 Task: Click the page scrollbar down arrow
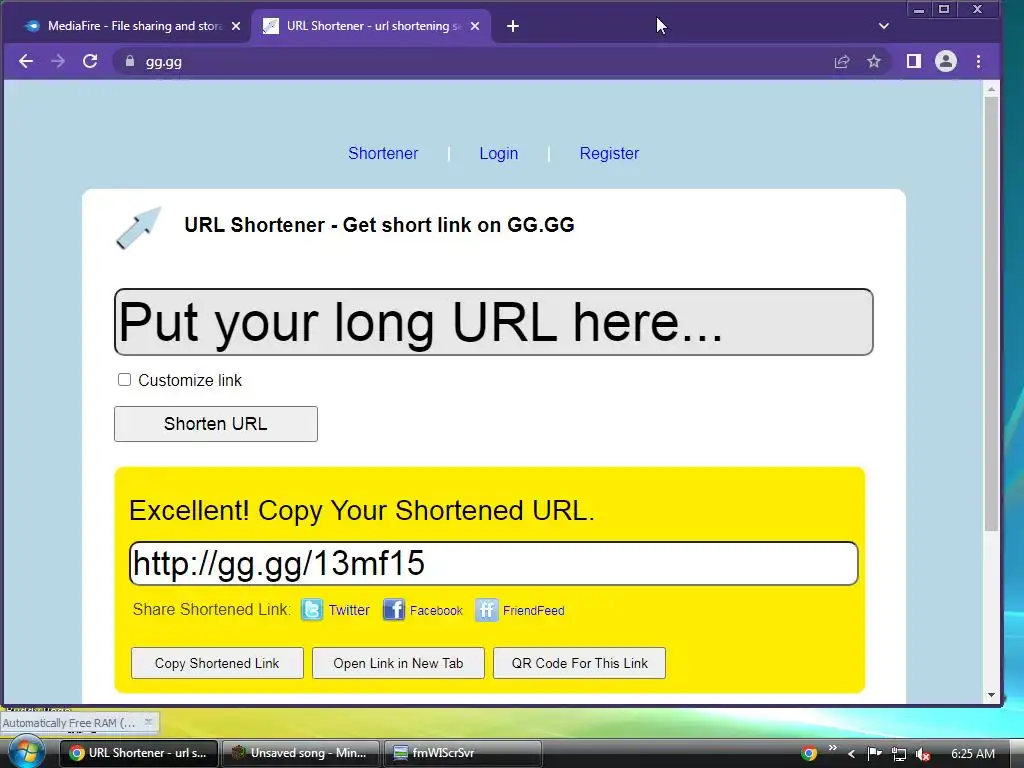click(x=991, y=696)
